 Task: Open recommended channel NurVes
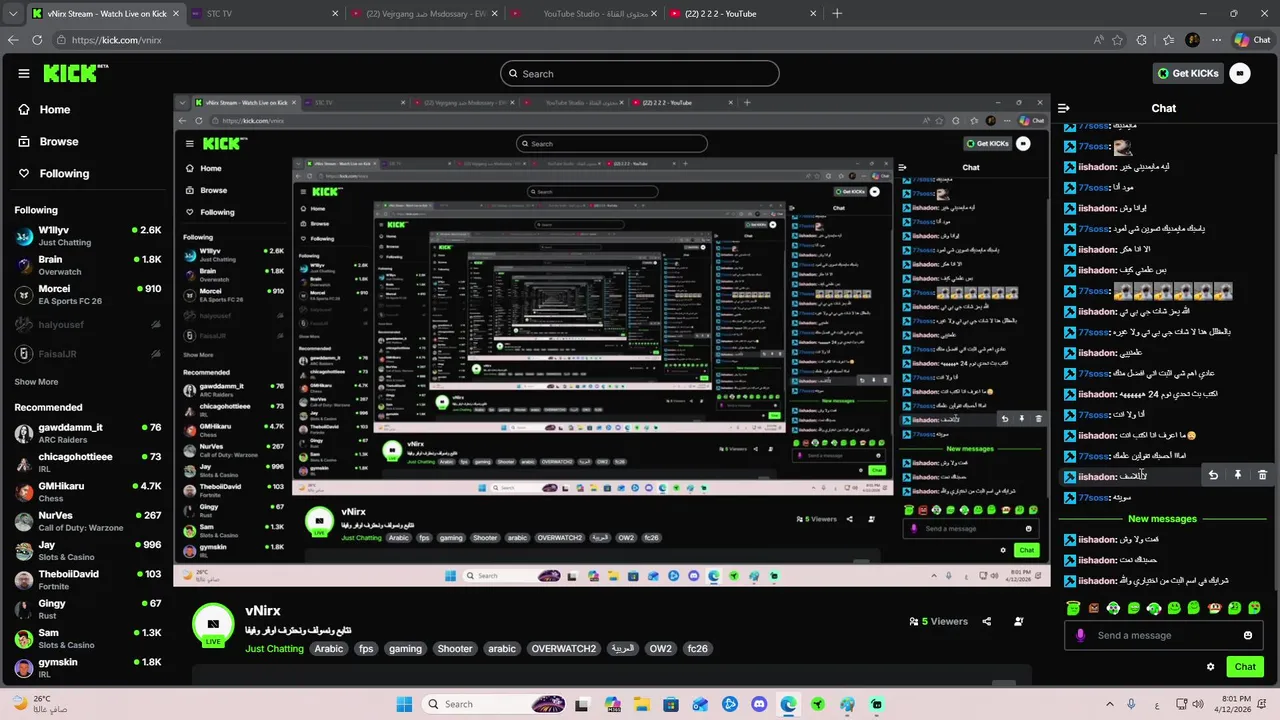coord(88,521)
